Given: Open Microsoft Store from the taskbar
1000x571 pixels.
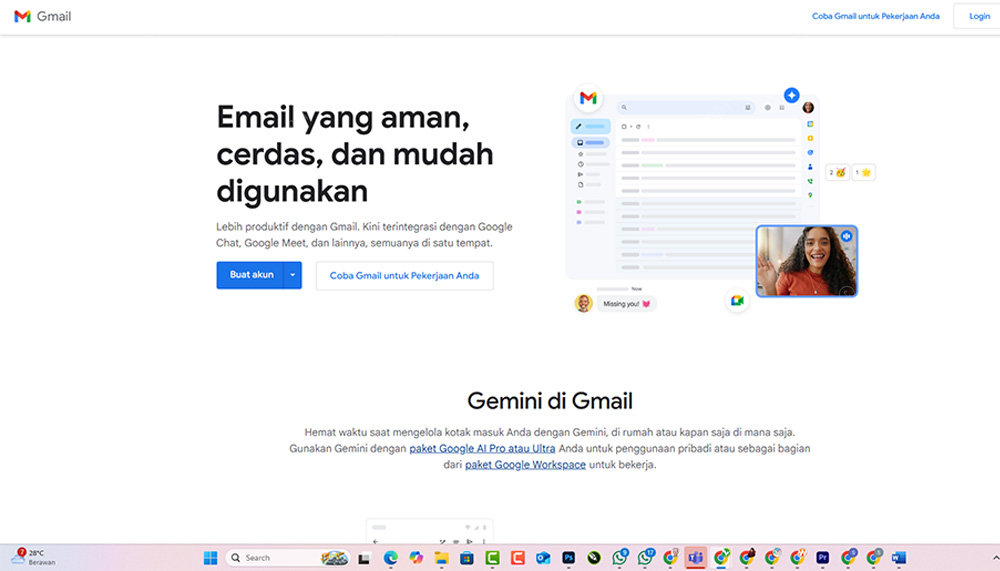Looking at the screenshot, I should point(467,558).
